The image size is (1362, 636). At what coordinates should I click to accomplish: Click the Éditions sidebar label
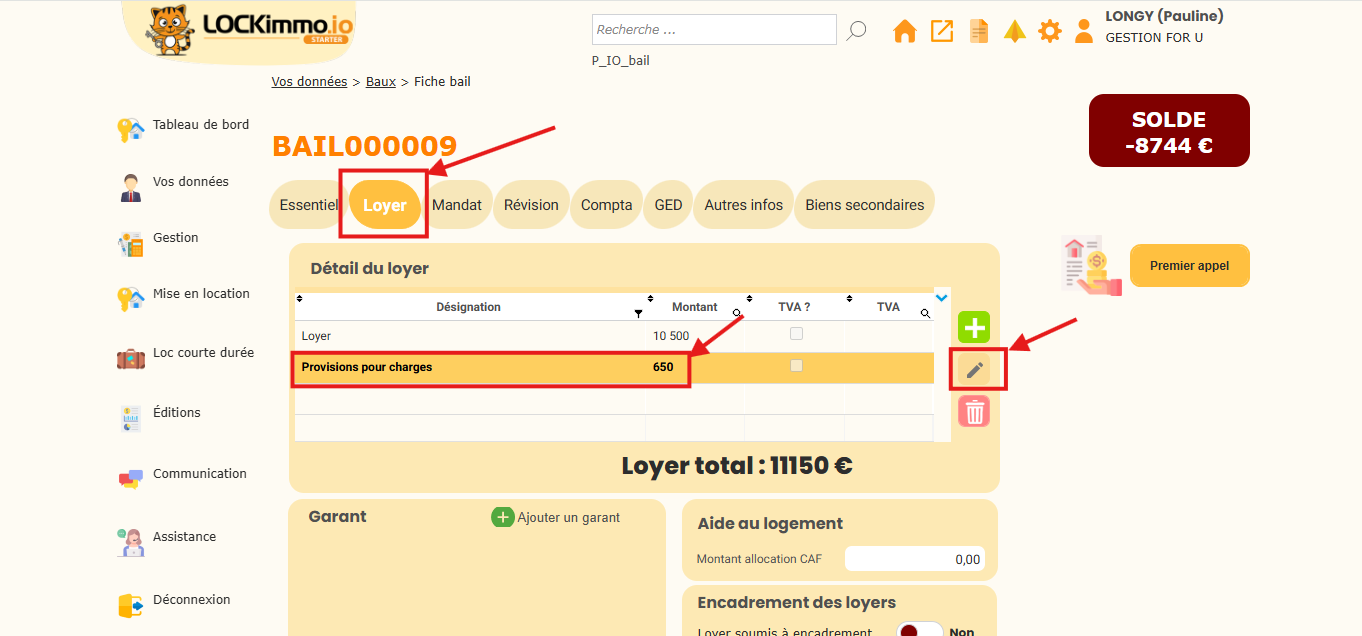177,413
